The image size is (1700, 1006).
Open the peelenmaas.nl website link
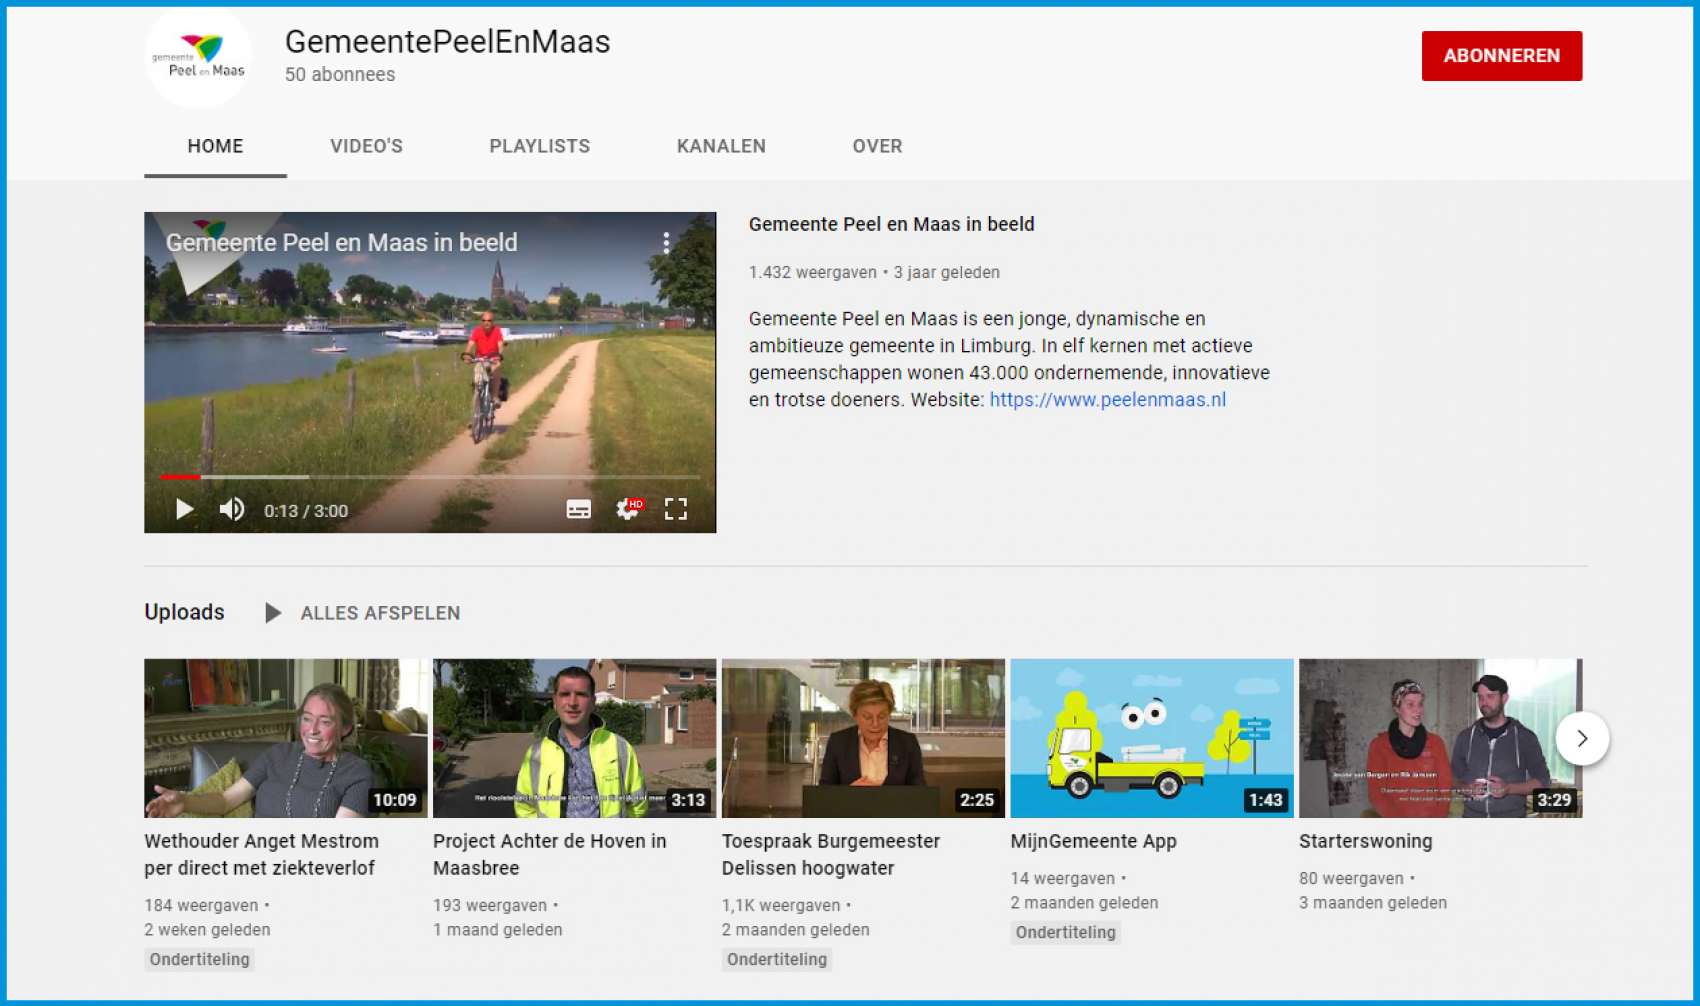(1107, 400)
